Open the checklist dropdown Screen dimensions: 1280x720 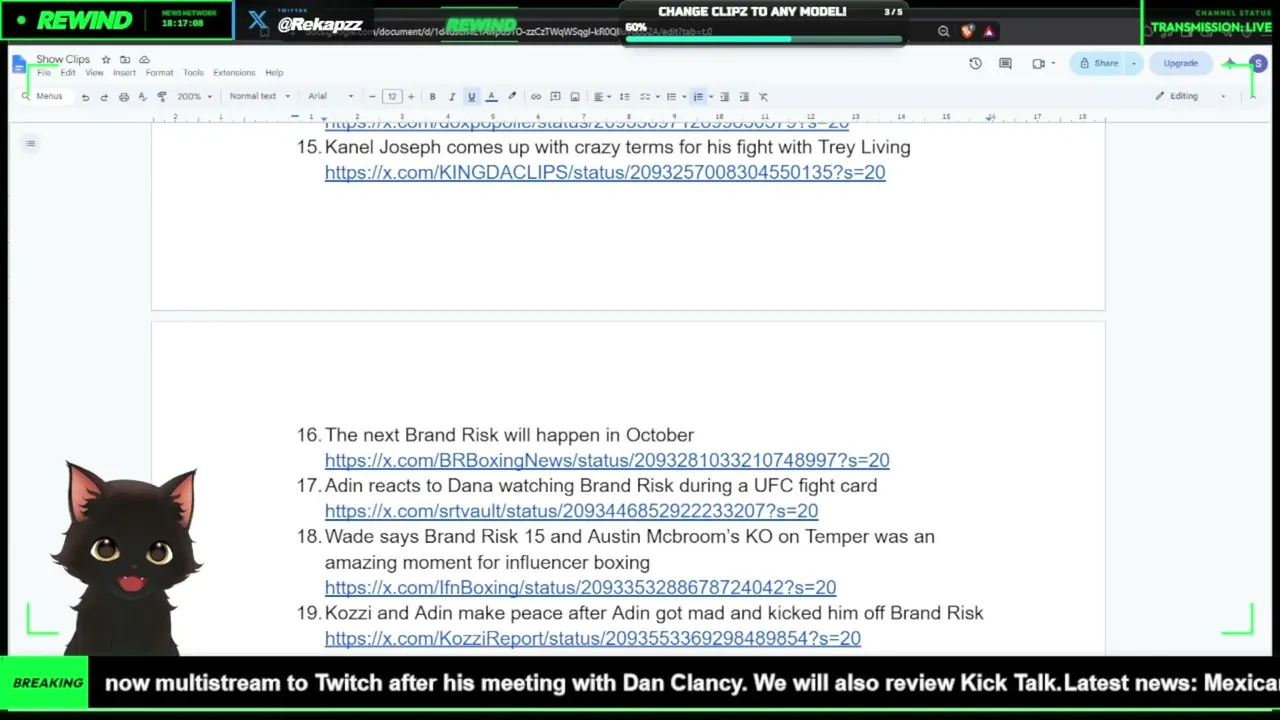(649, 97)
